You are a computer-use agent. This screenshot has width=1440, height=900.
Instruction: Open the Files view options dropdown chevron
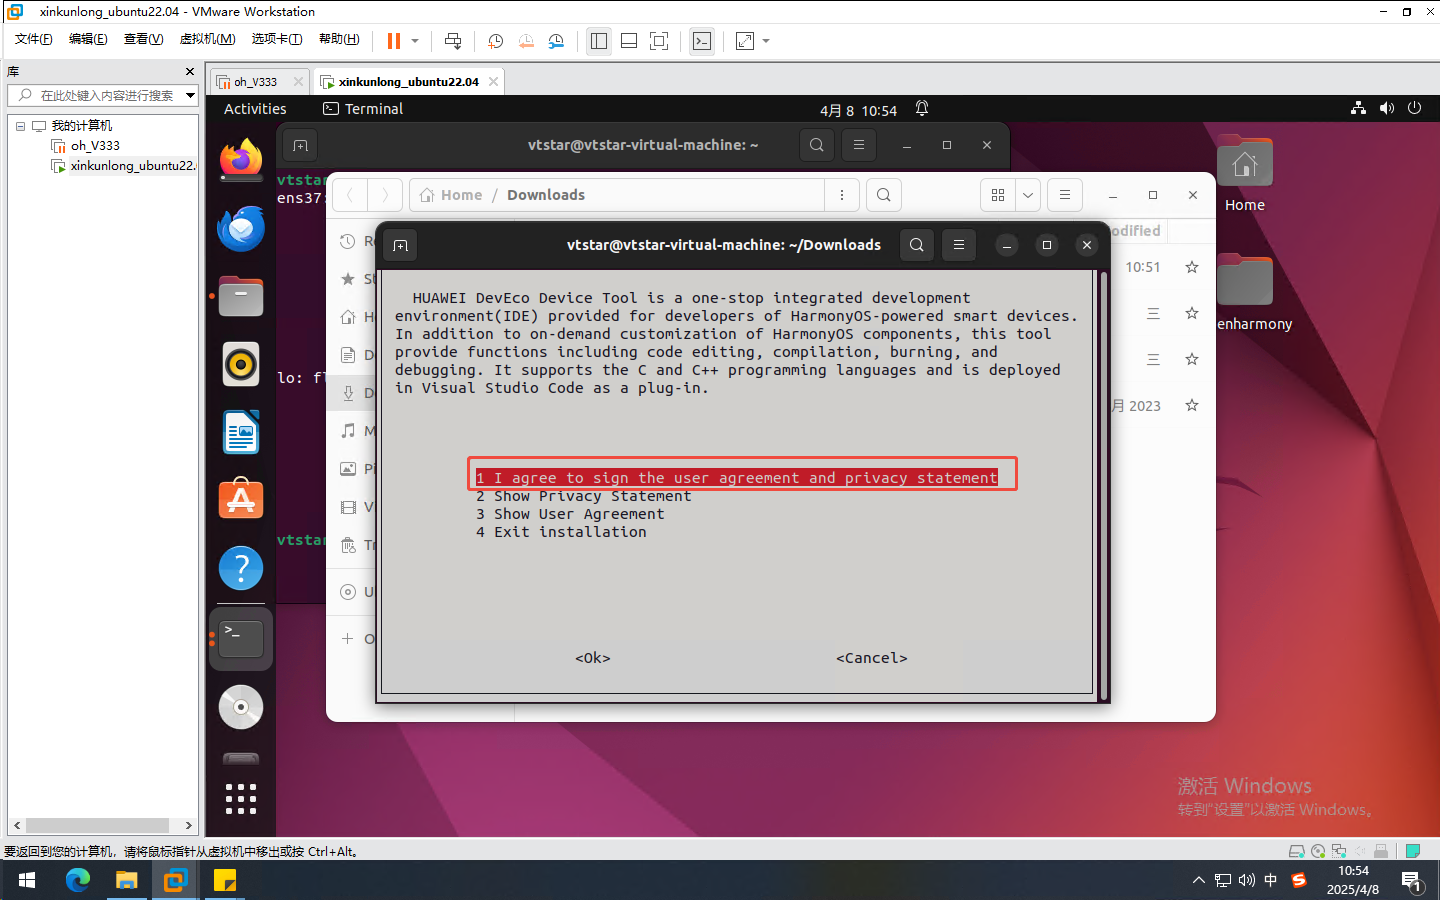point(1028,195)
